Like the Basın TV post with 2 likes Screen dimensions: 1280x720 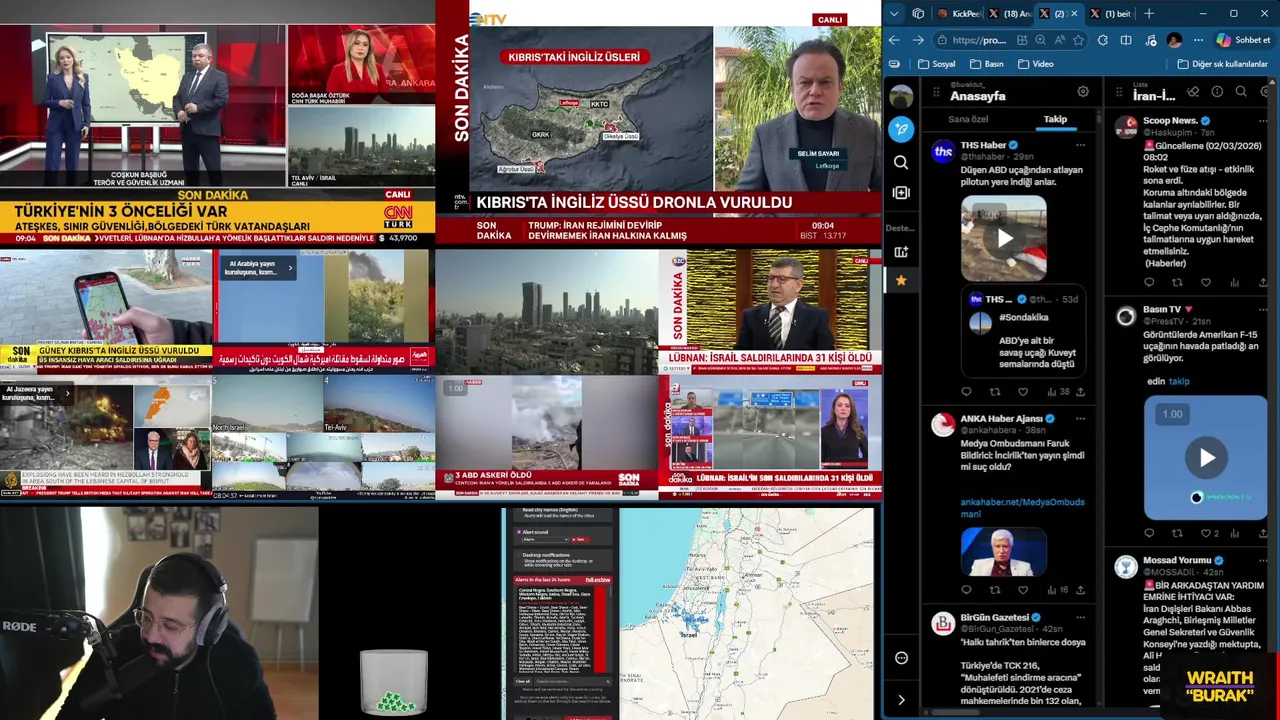1206,533
